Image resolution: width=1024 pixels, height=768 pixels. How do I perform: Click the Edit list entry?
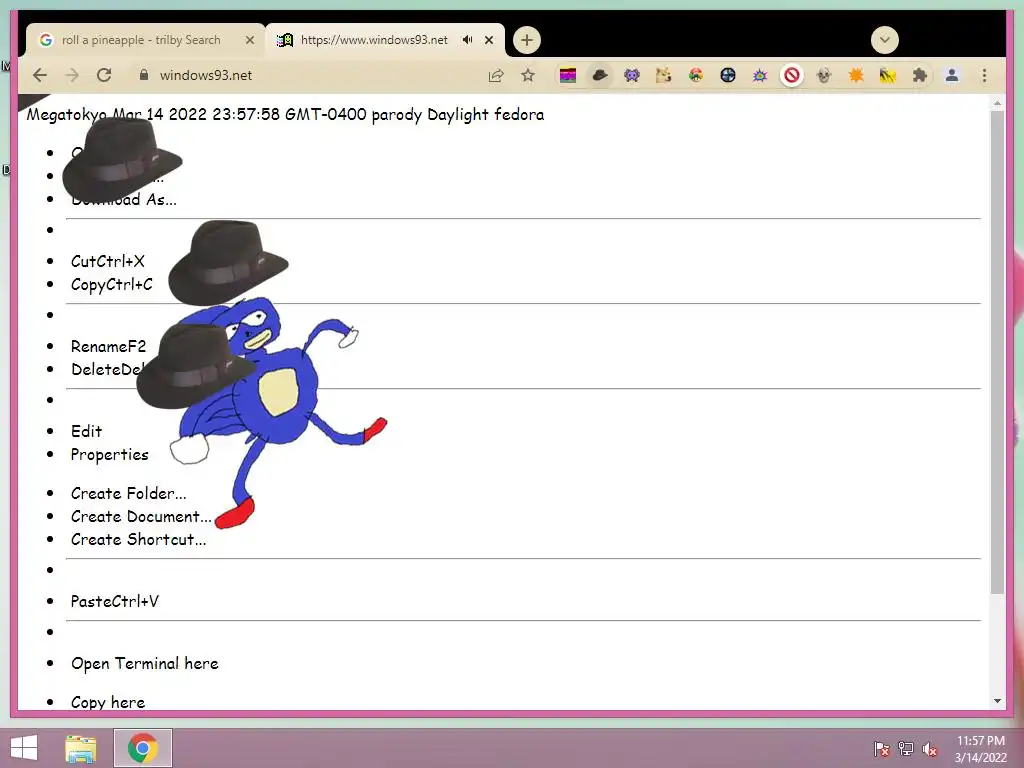(x=86, y=431)
